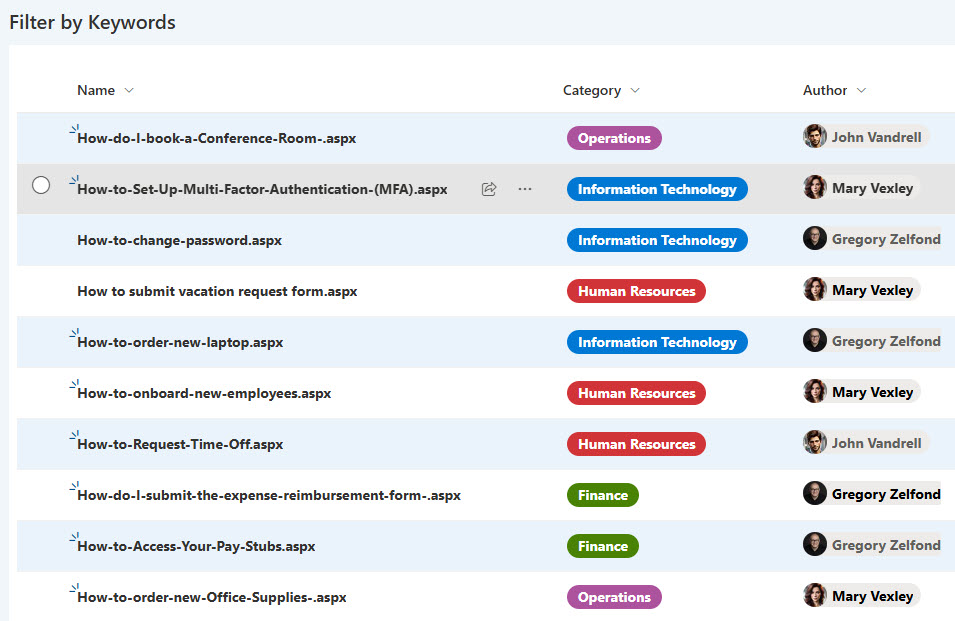Click John Vandrell's avatar in the Conference Room row

click(815, 137)
